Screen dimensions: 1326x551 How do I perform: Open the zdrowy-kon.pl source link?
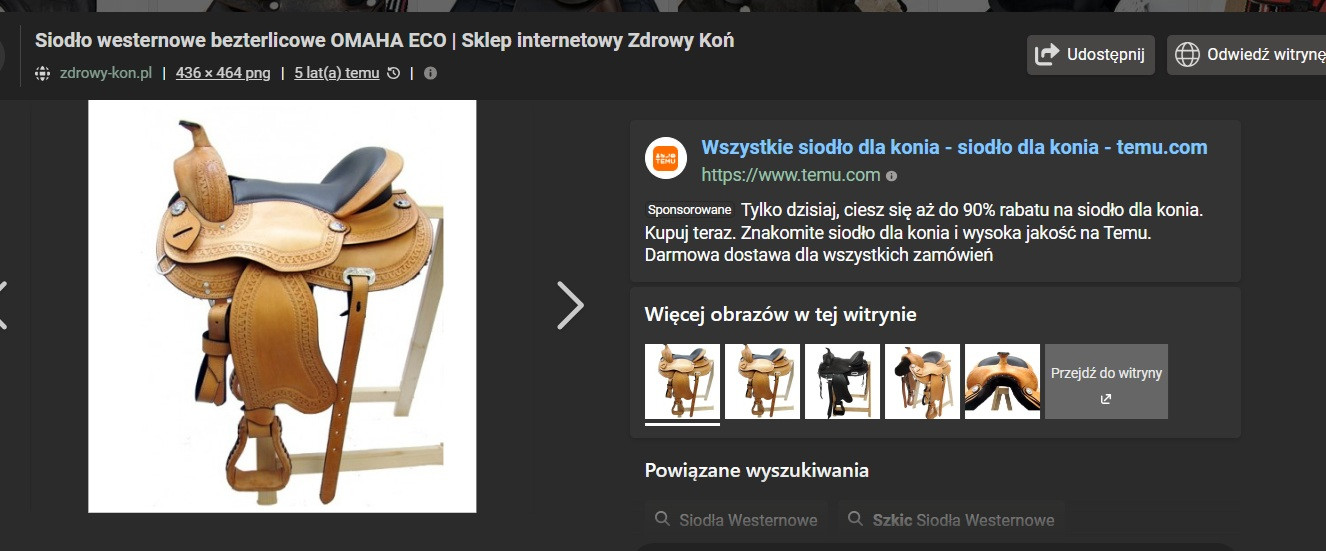click(106, 73)
